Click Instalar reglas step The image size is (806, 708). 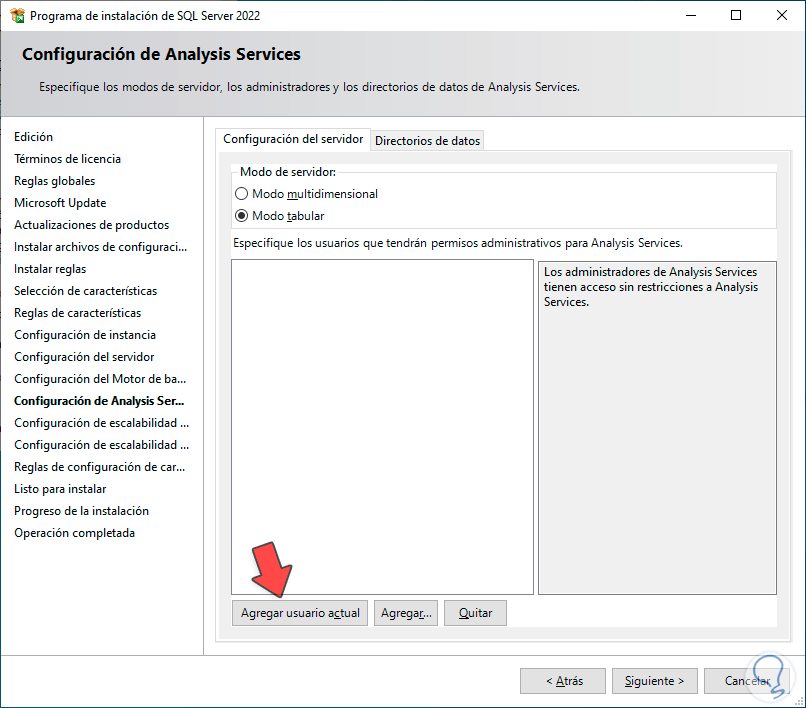click(x=50, y=269)
